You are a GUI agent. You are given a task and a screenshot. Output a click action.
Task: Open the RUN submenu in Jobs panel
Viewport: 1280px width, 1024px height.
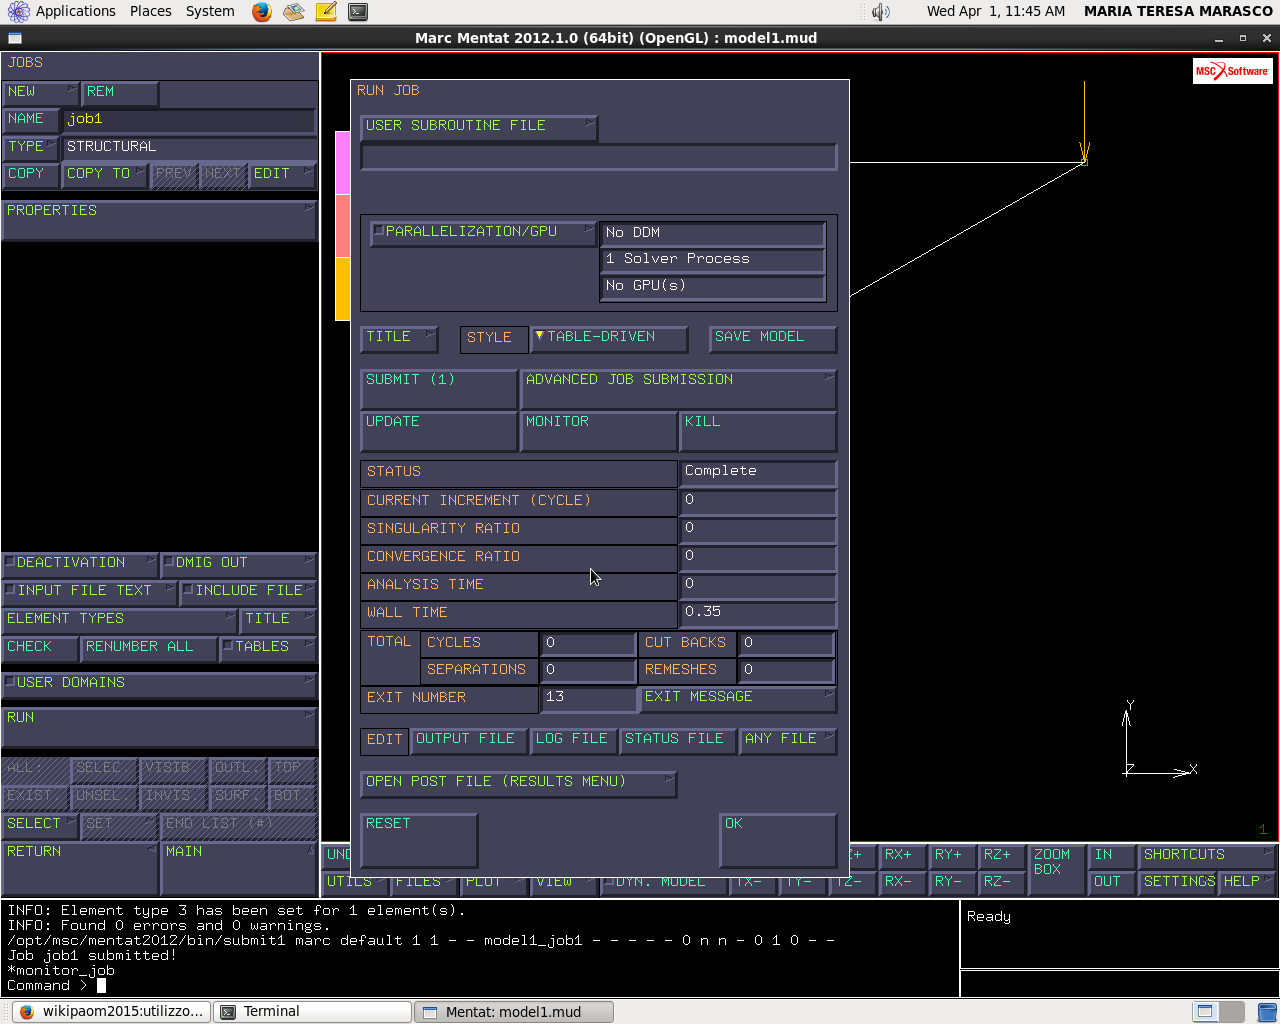(x=160, y=727)
